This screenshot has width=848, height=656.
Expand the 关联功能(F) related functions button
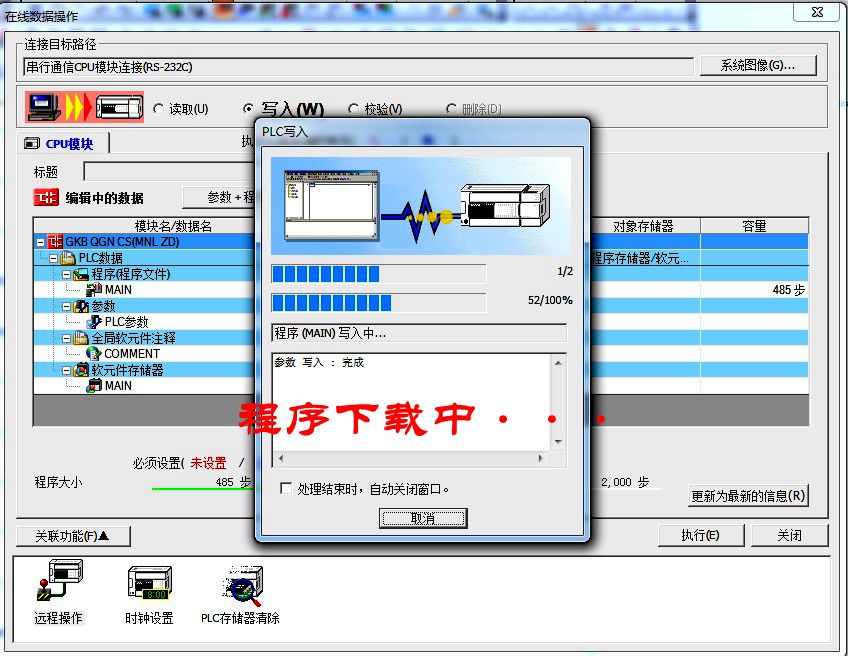click(x=74, y=536)
